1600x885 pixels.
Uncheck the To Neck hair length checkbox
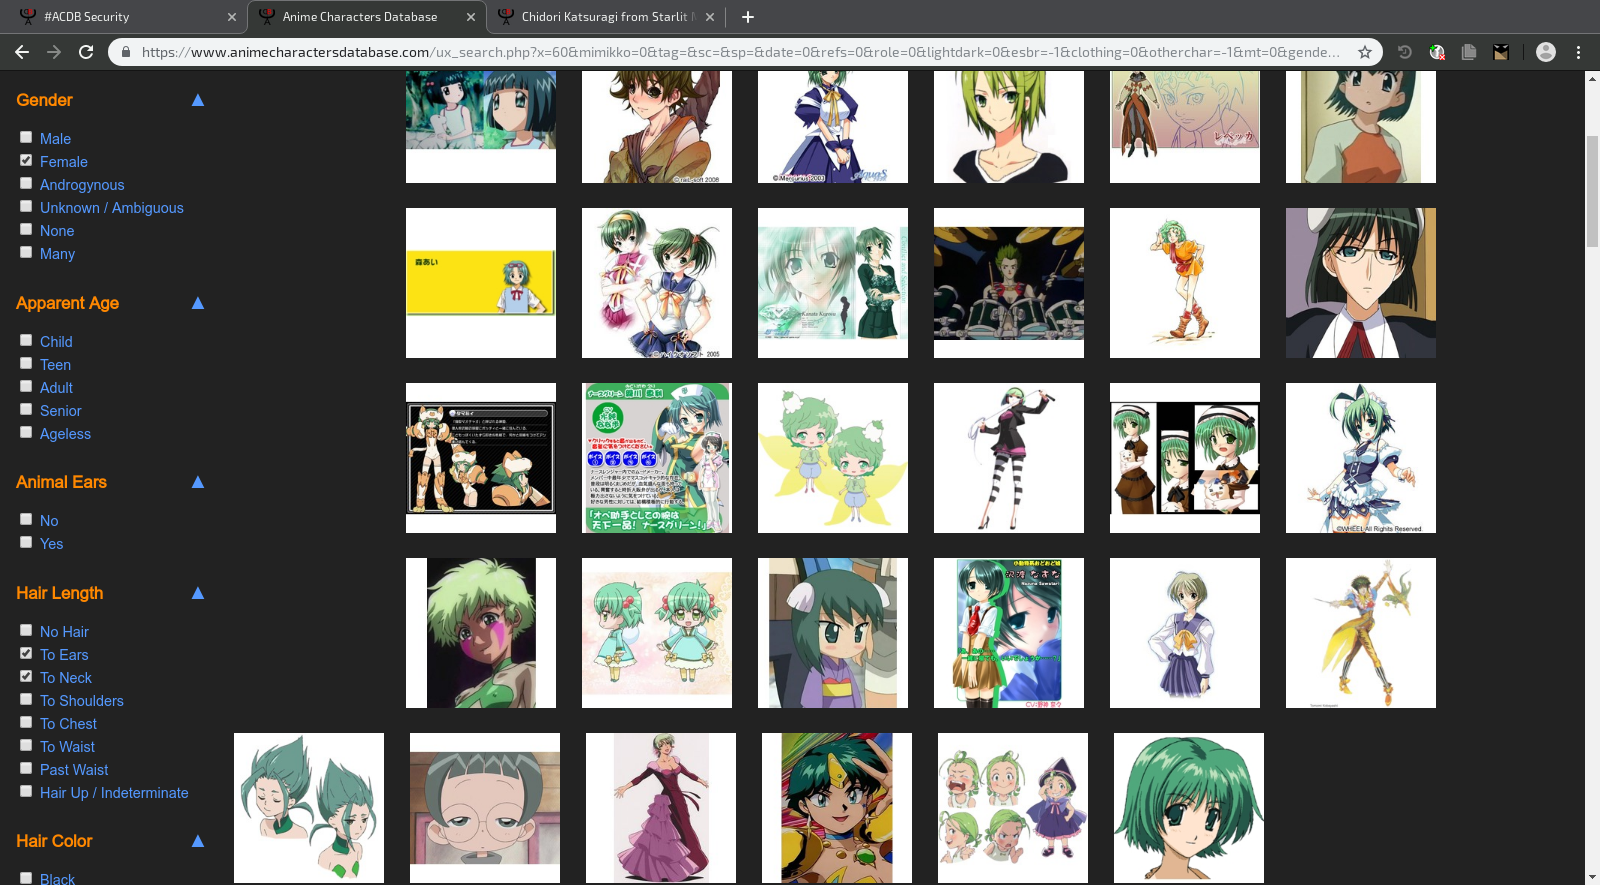pyautogui.click(x=26, y=676)
